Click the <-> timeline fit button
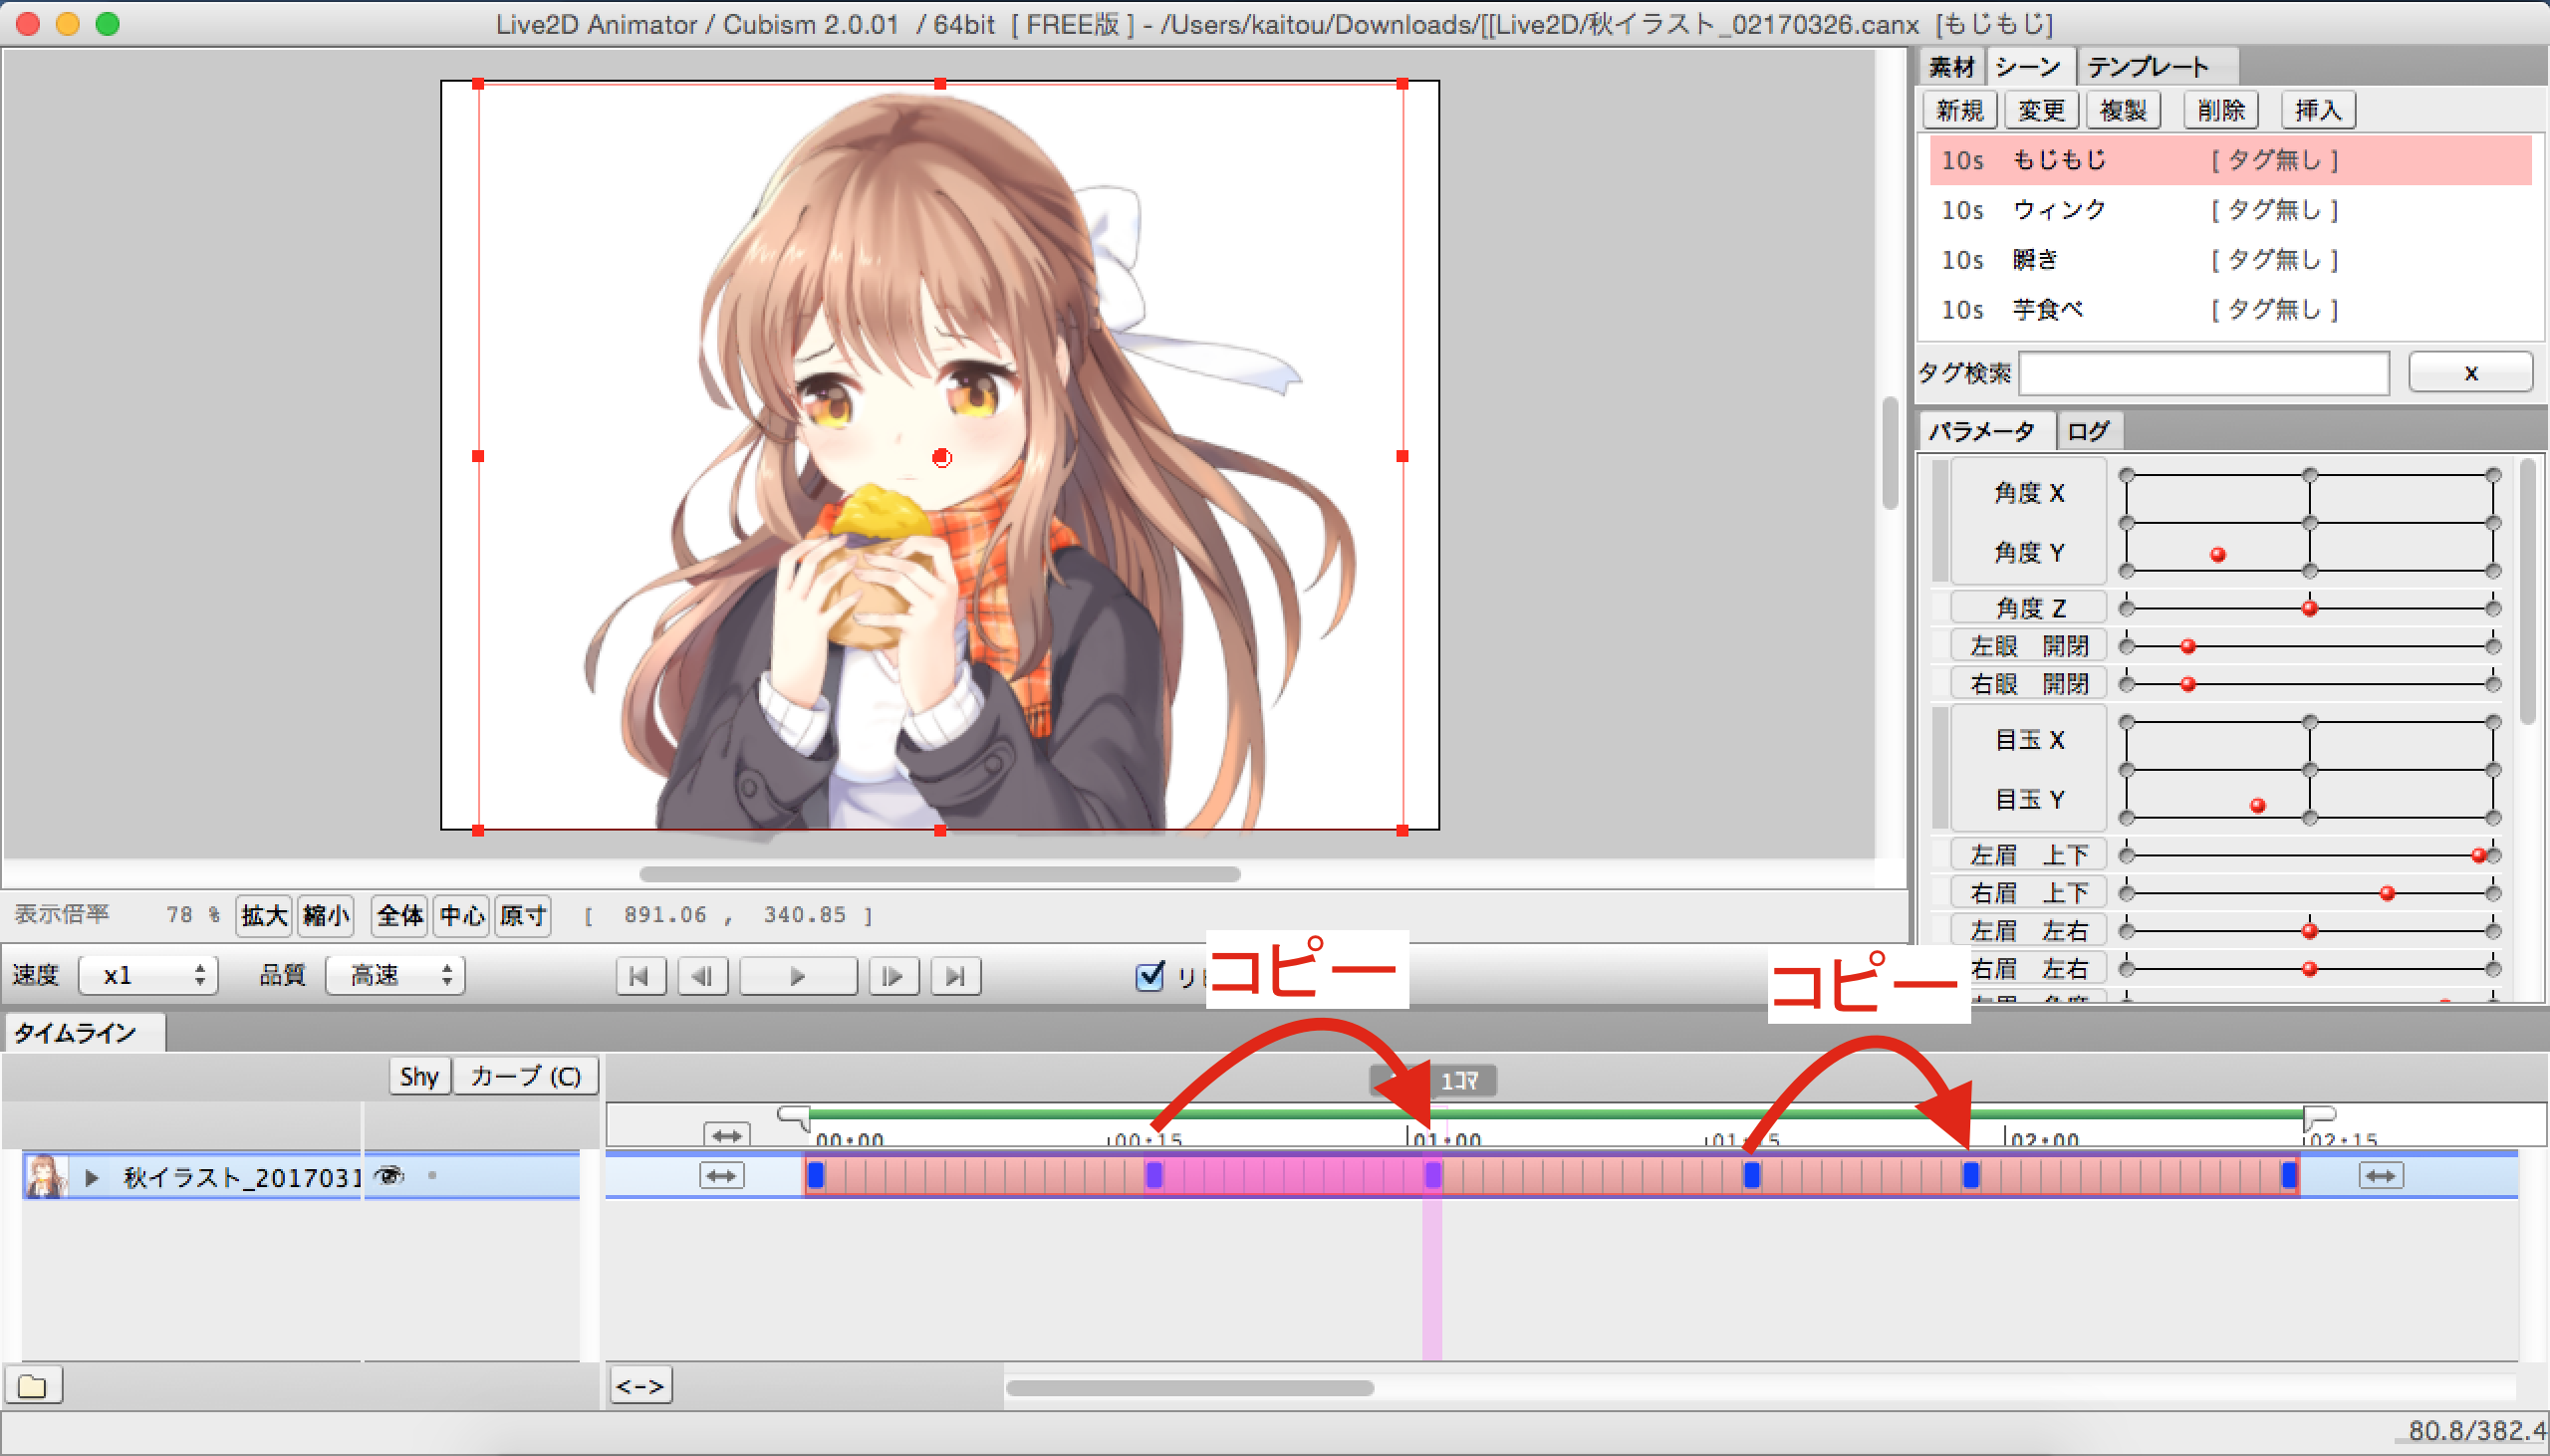This screenshot has height=1456, width=2550. pos(640,1386)
